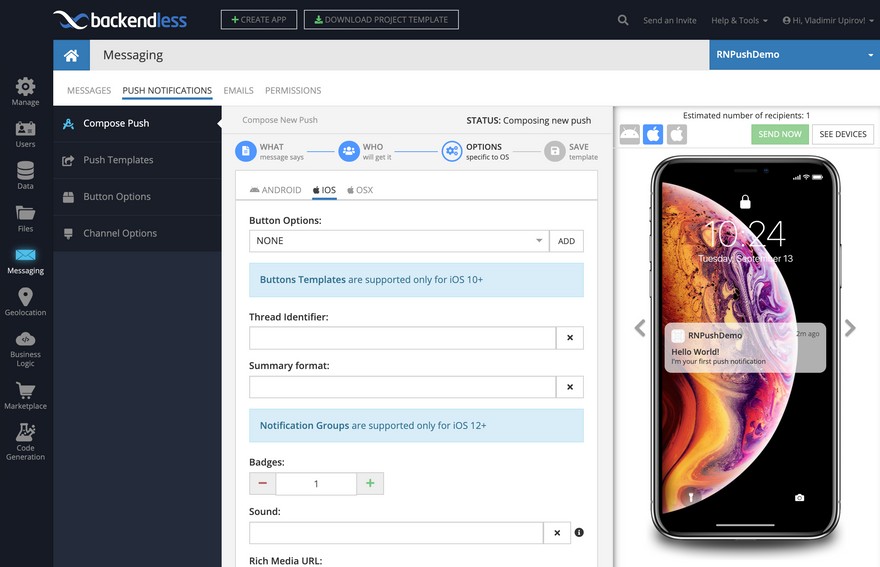The height and width of the screenshot is (567, 880).
Task: Open the PERMISSIONS tab
Action: coord(293,90)
